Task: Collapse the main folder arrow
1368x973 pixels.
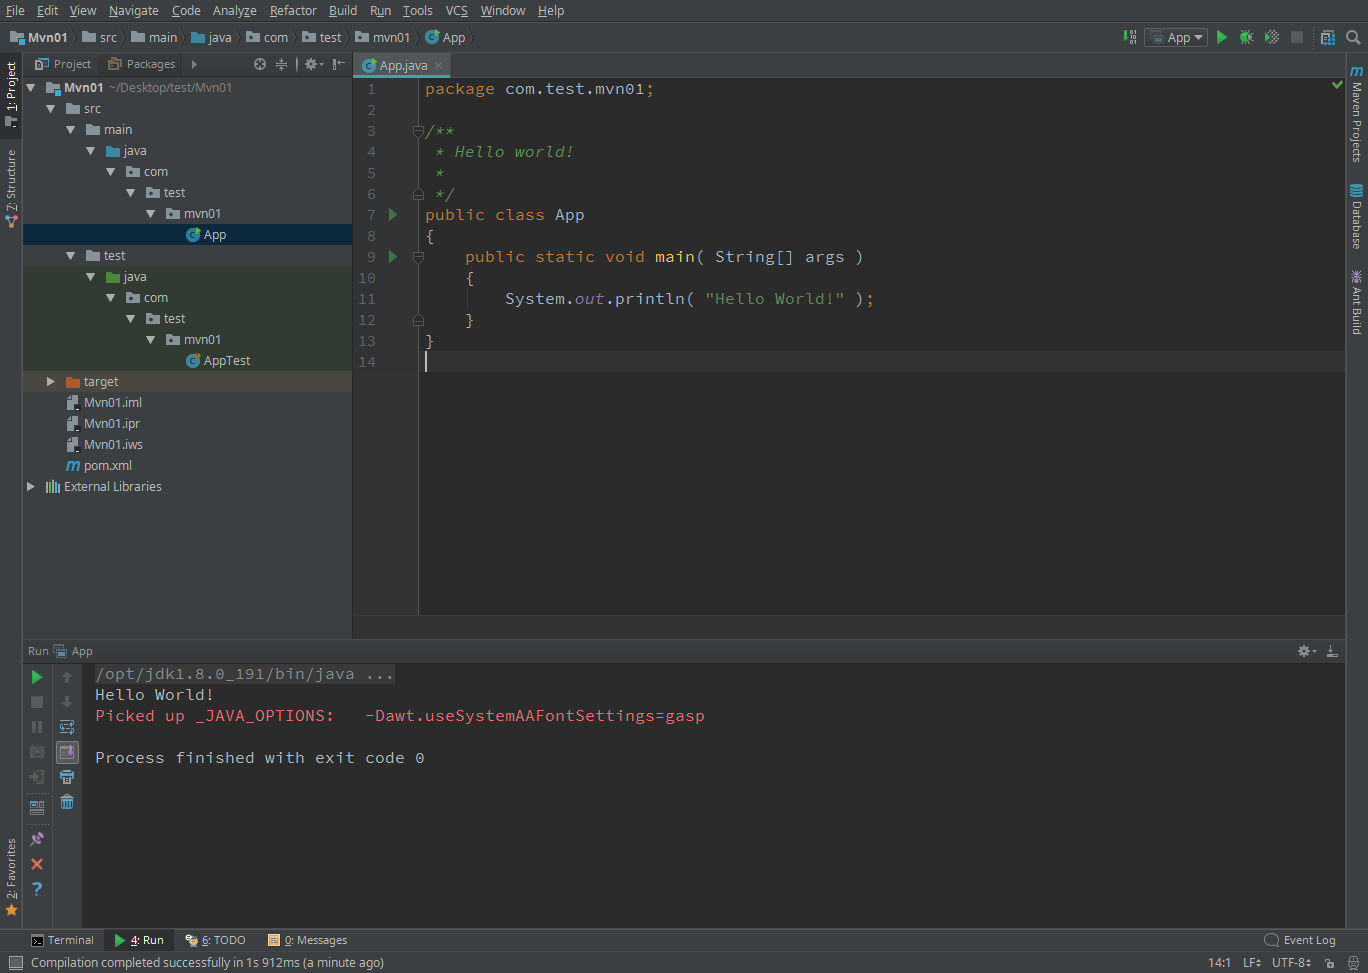Action: pos(71,130)
